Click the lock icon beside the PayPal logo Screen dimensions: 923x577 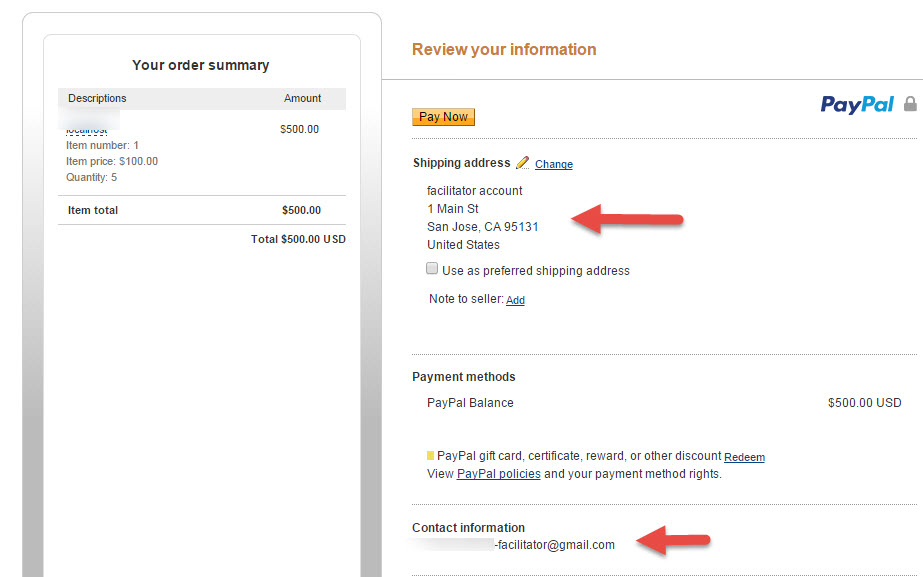(x=910, y=103)
